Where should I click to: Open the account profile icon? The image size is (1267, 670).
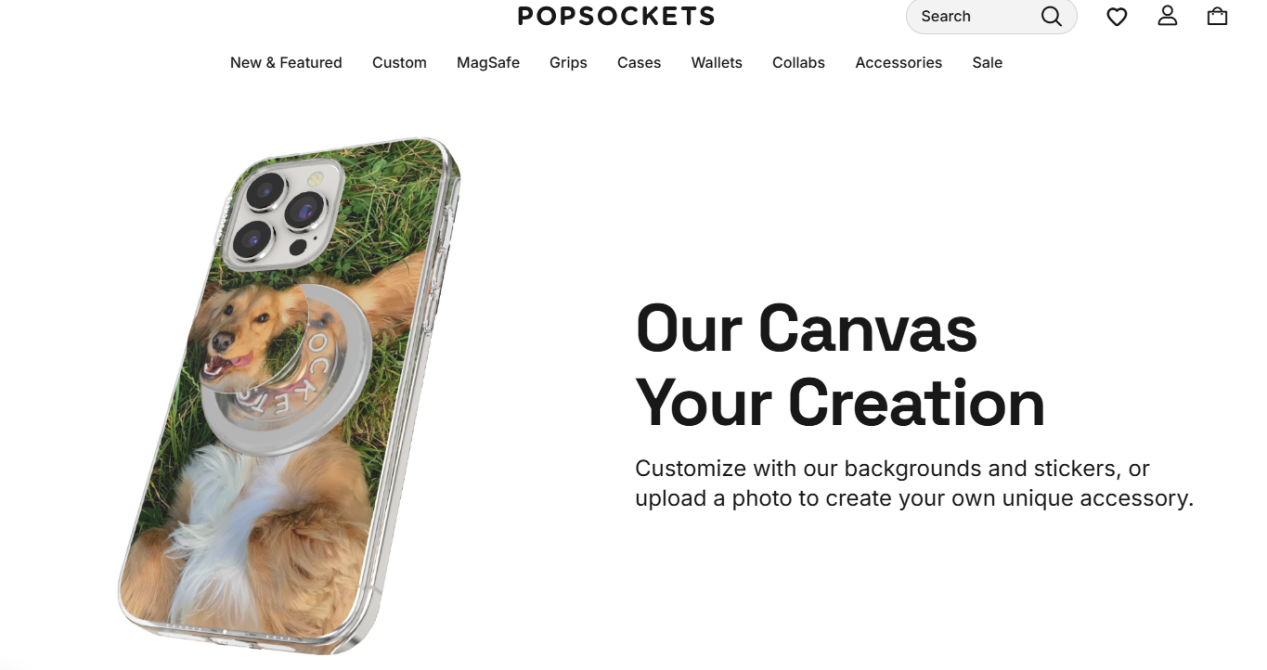pos(1167,16)
